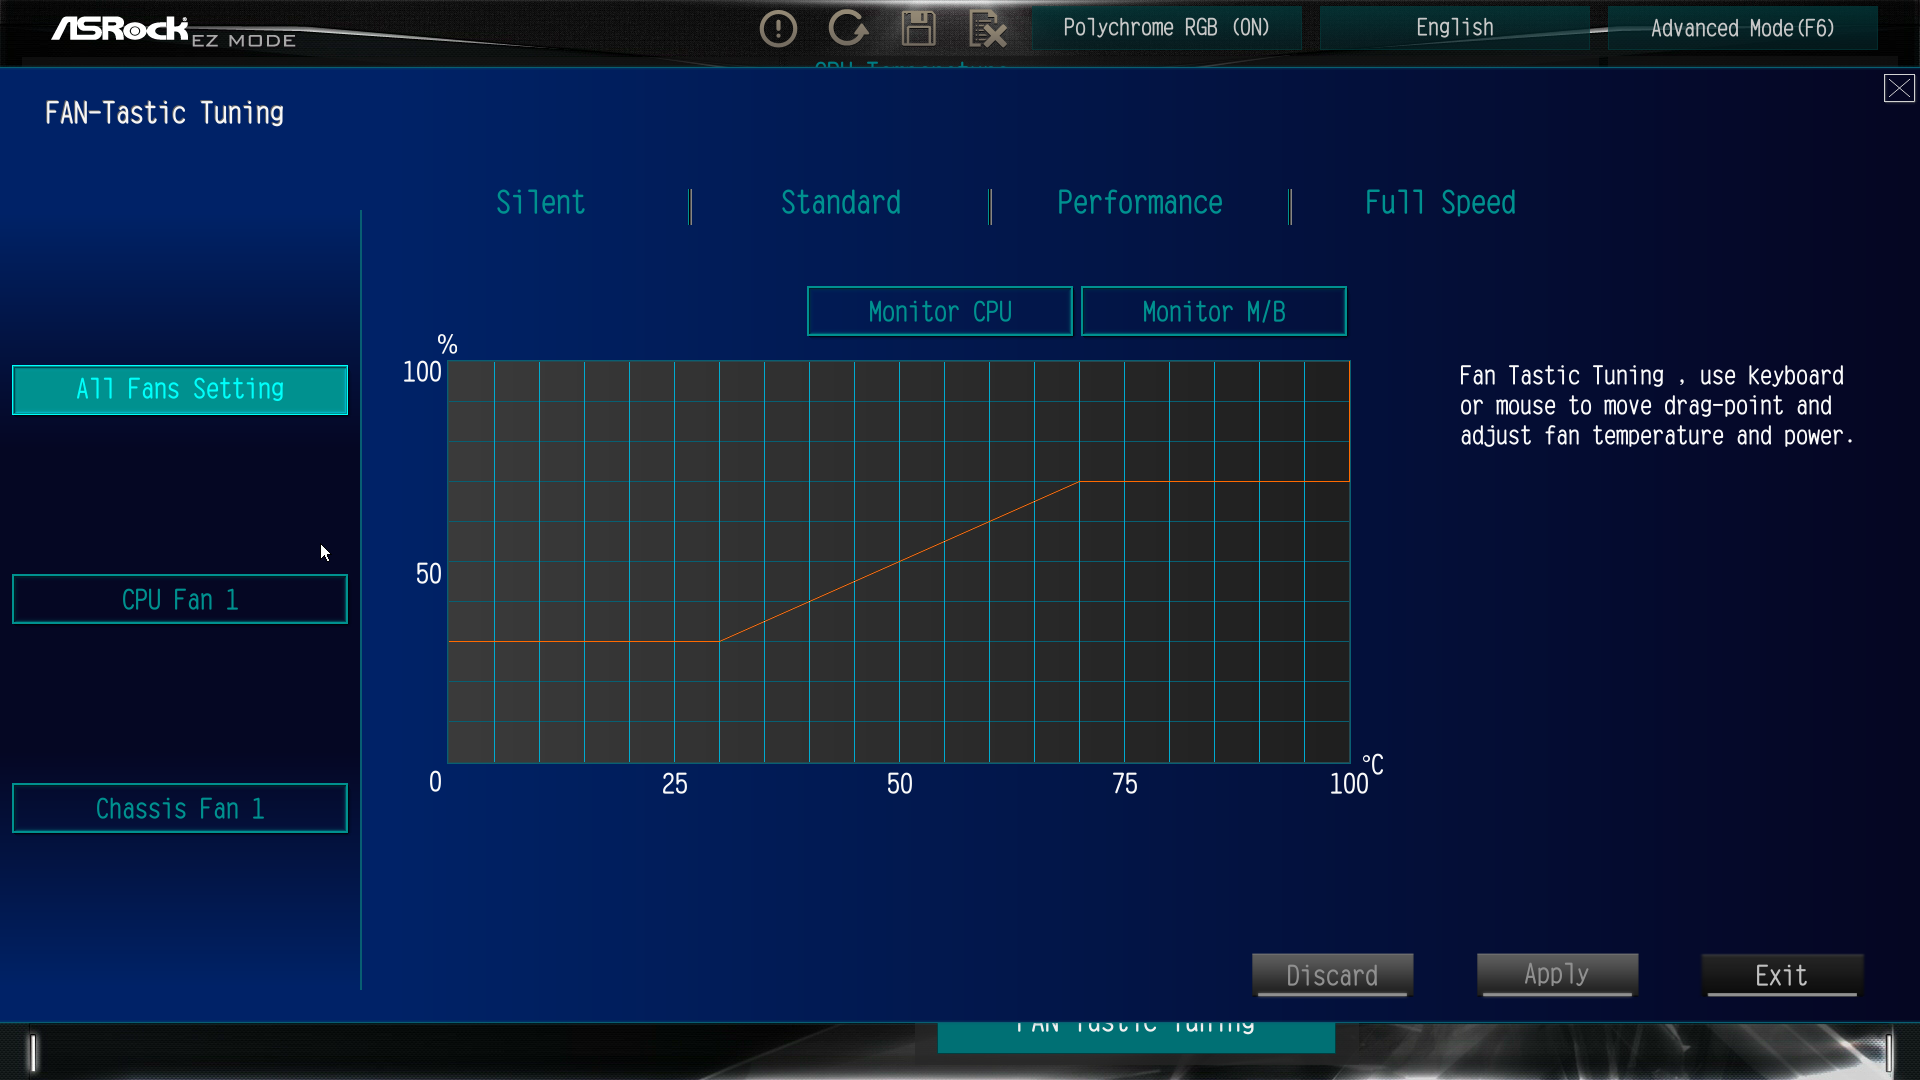
Task: Click the floppy disk save icon
Action: point(918,29)
